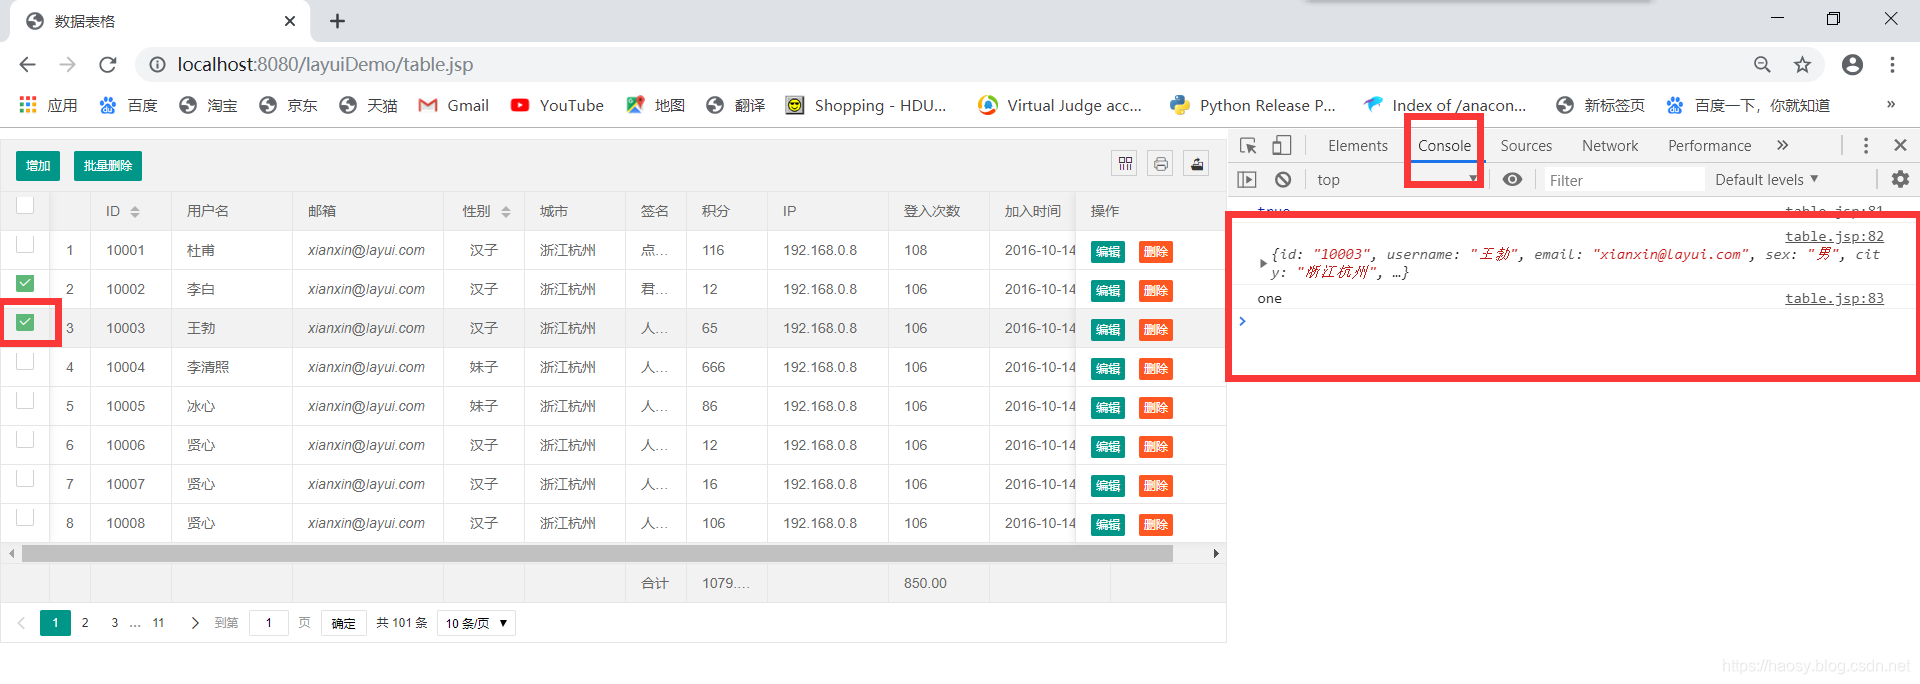Clear the console with the ban icon
The image size is (1920, 684).
pos(1283,180)
